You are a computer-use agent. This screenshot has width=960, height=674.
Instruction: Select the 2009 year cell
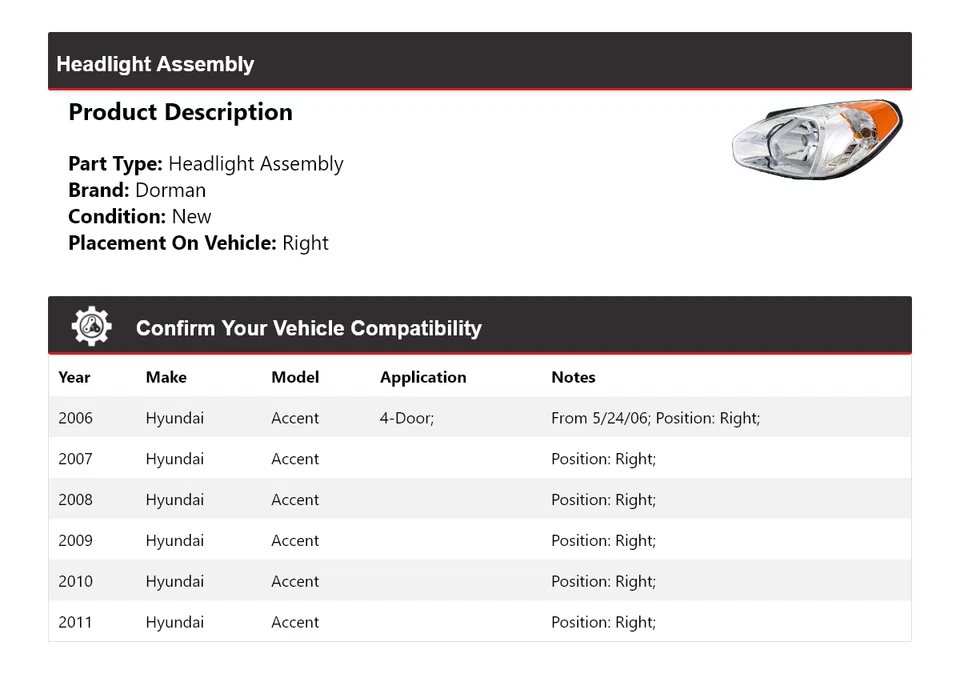tap(75, 541)
